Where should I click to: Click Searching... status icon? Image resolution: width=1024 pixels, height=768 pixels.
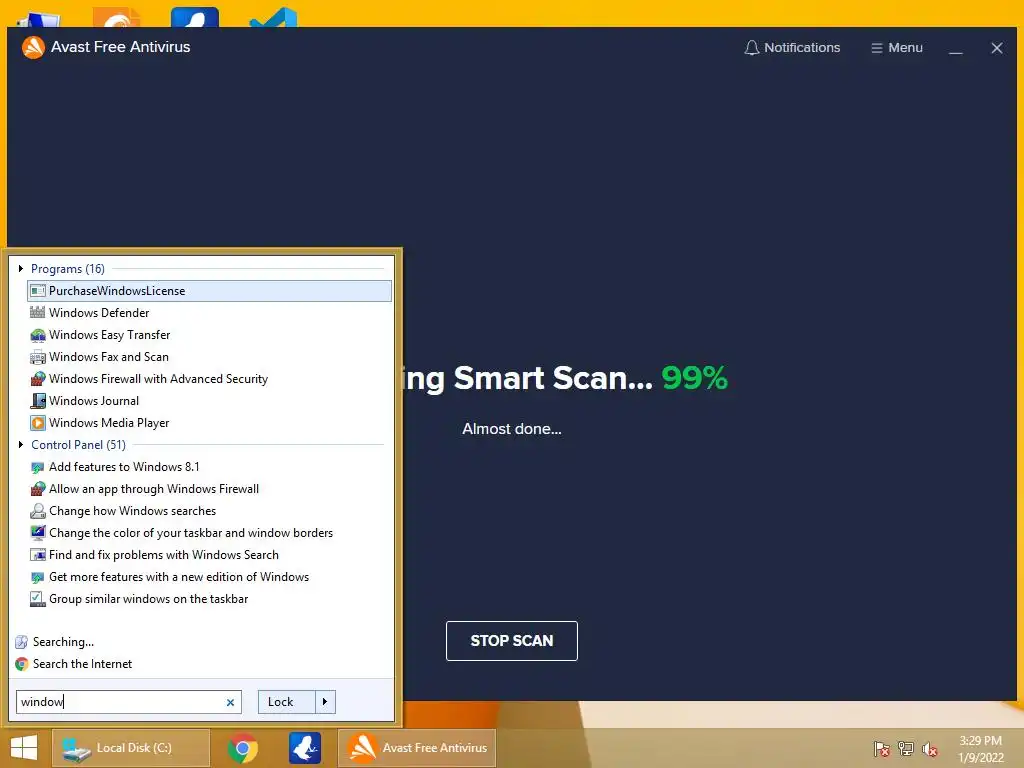click(x=22, y=642)
